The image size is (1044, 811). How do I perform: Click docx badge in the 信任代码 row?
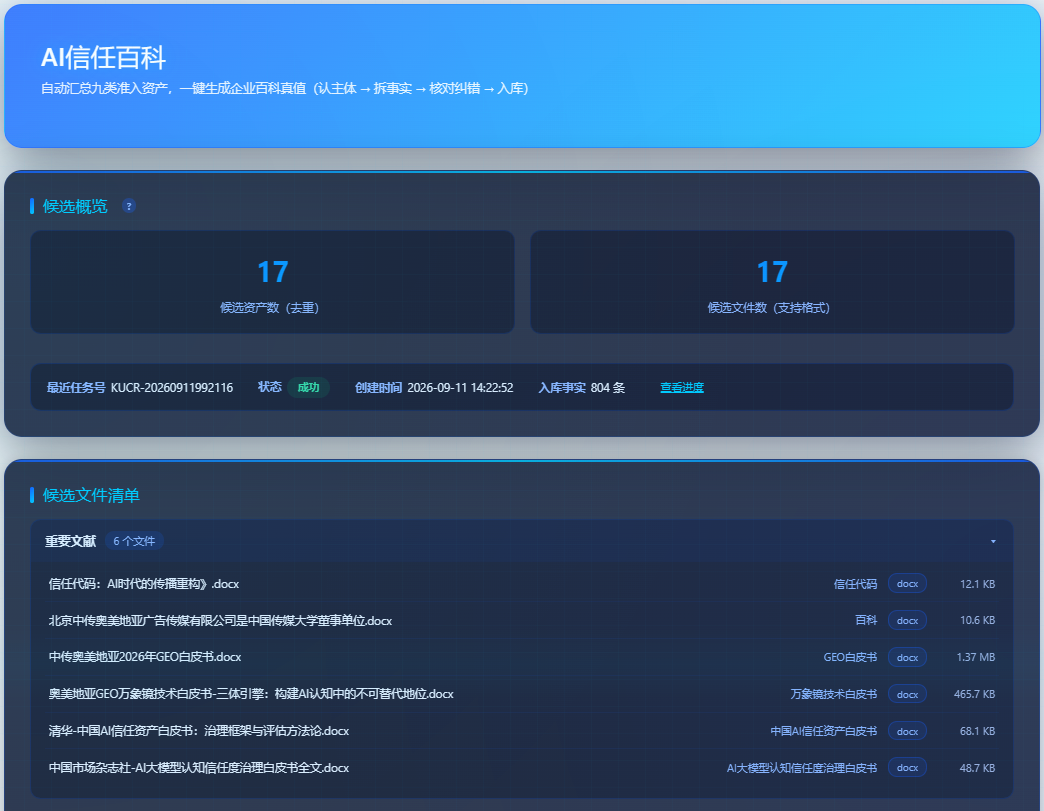click(908, 584)
